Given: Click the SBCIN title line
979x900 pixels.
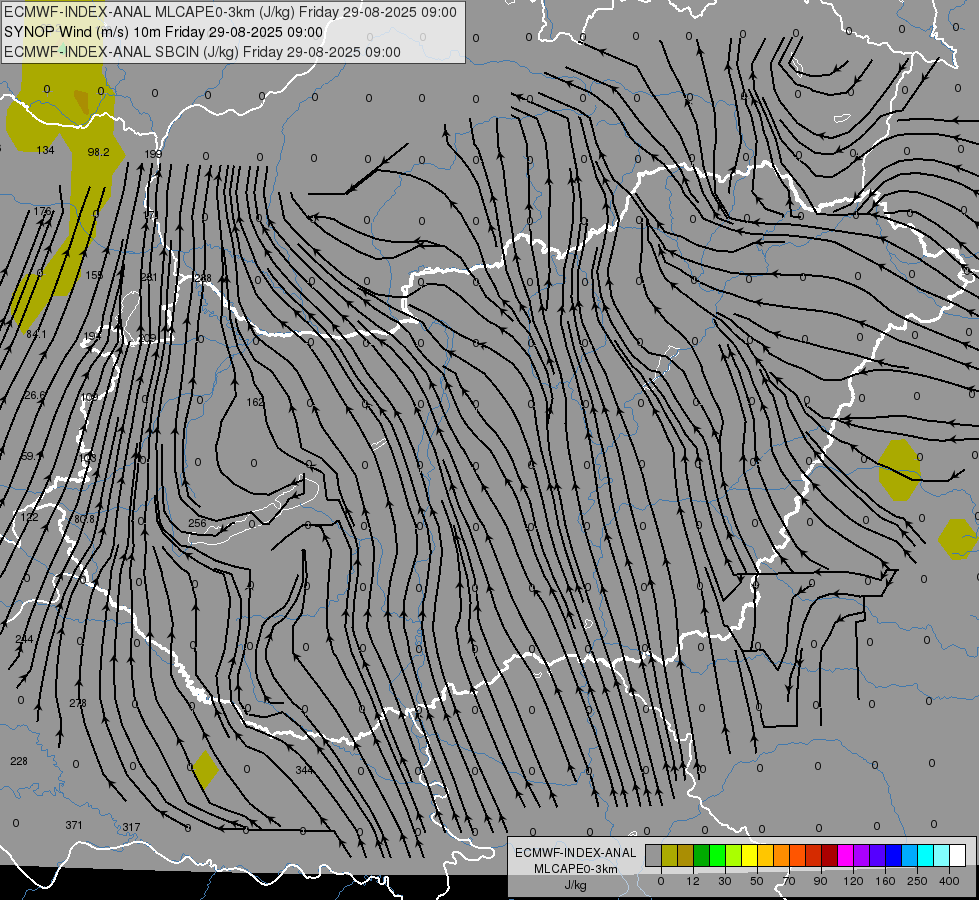Looking at the screenshot, I should click(x=202, y=52).
